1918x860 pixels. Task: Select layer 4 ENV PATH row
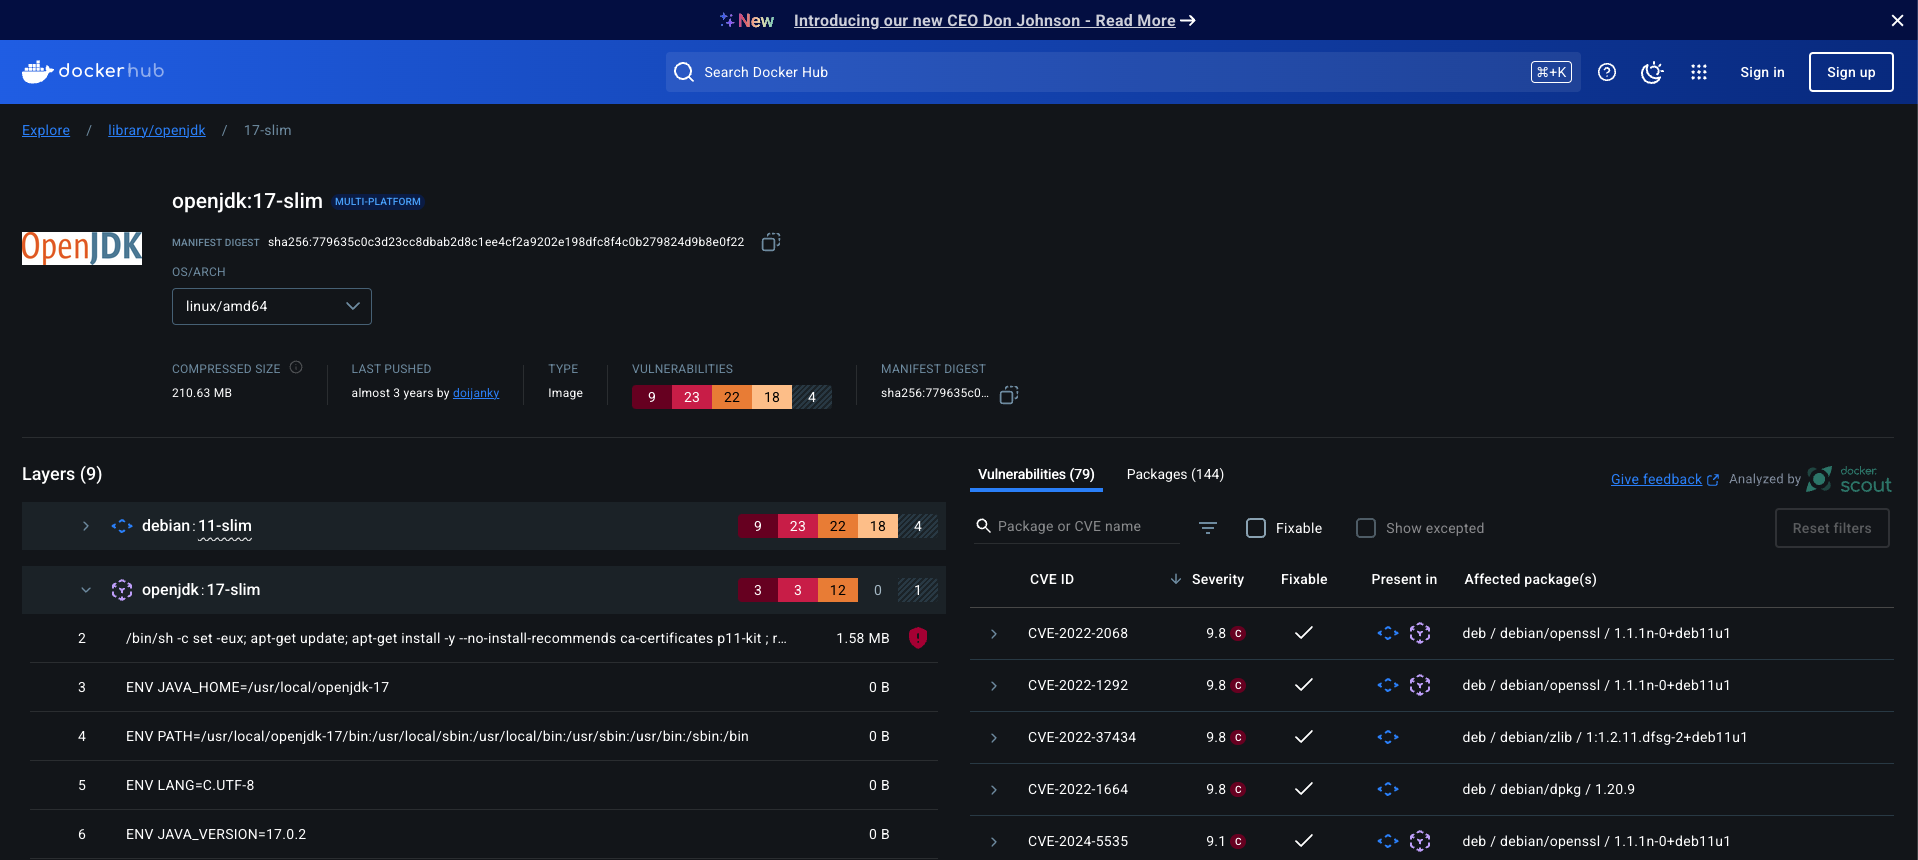point(484,736)
